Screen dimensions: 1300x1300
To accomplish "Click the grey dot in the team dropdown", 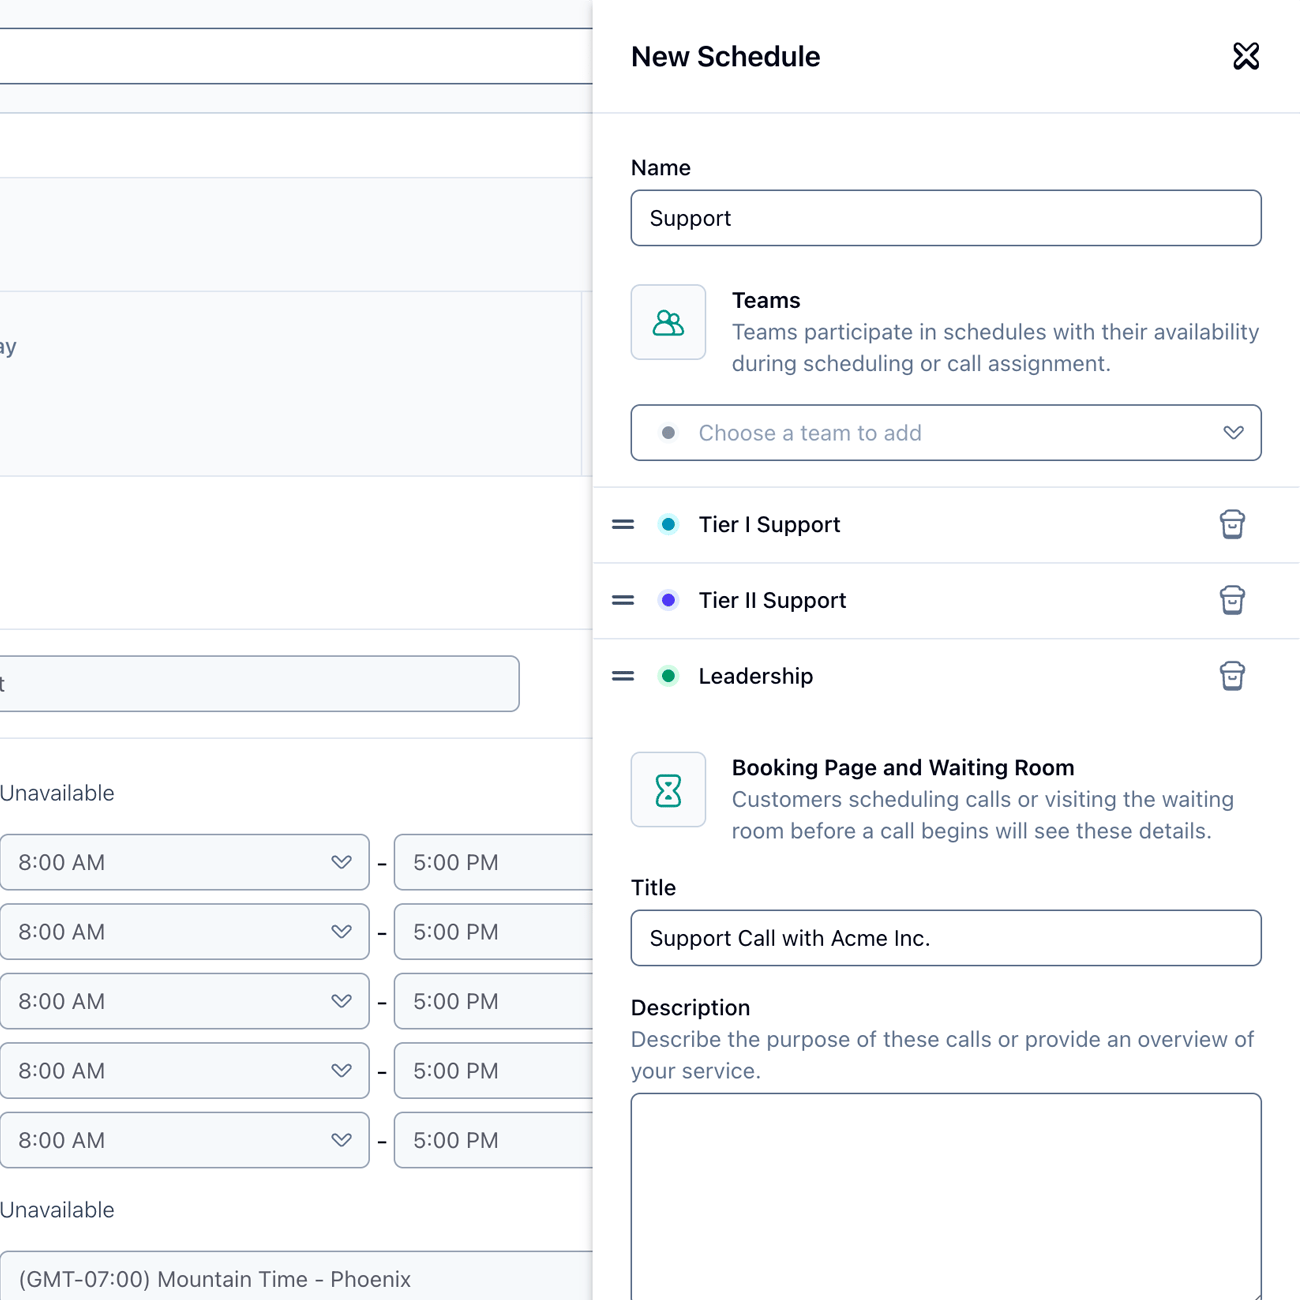I will (x=668, y=433).
